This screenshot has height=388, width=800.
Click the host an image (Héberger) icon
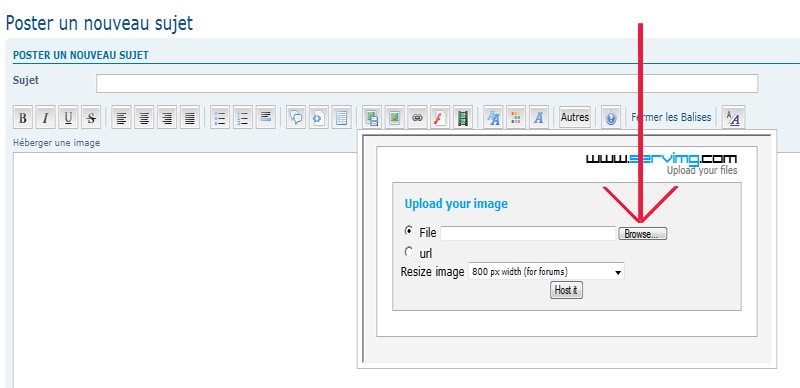[x=372, y=118]
